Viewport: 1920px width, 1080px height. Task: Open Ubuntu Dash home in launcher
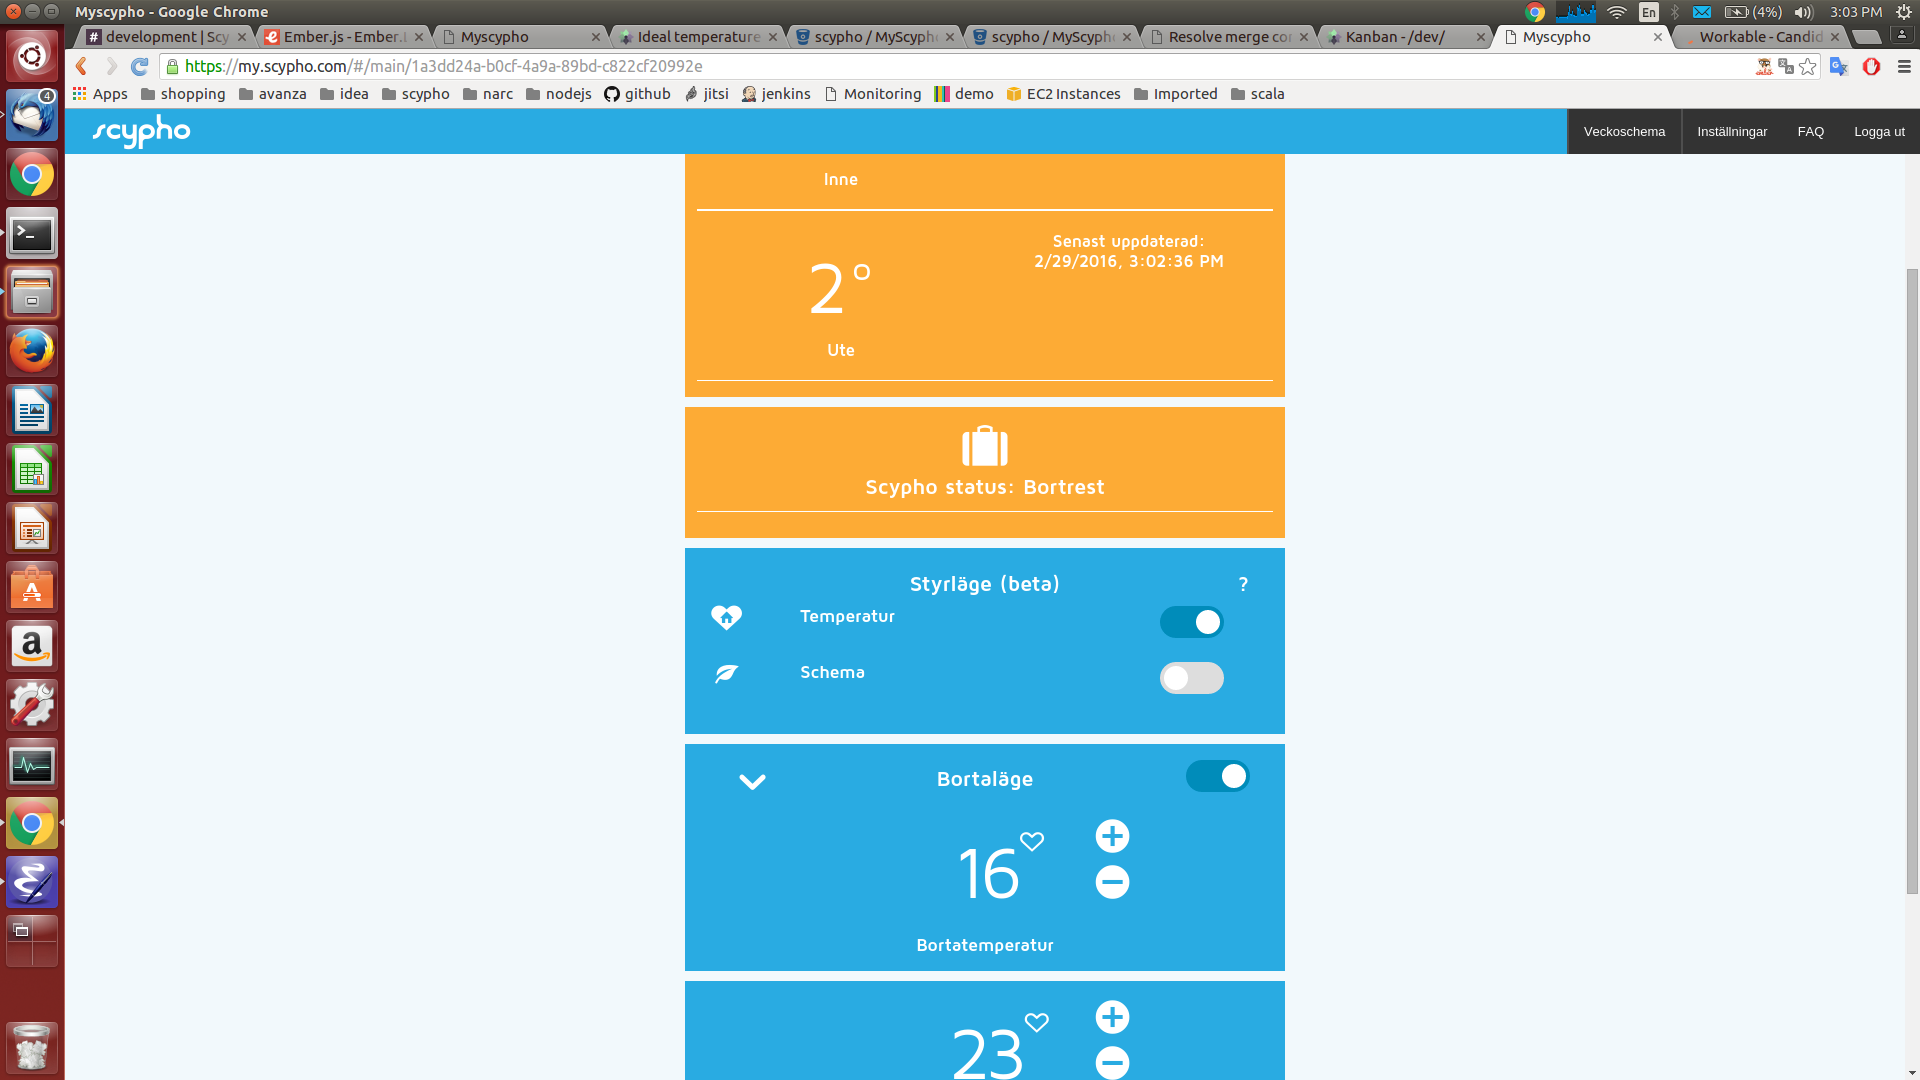point(32,55)
